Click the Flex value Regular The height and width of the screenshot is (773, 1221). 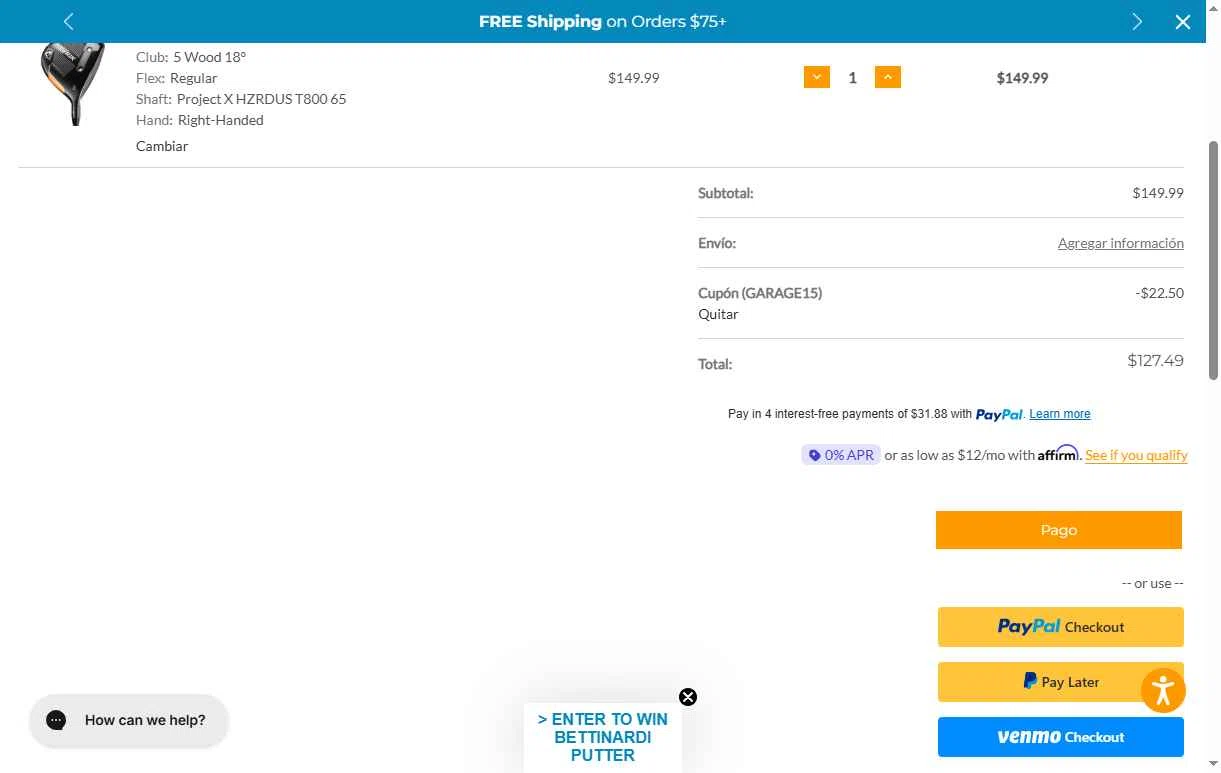pos(194,78)
